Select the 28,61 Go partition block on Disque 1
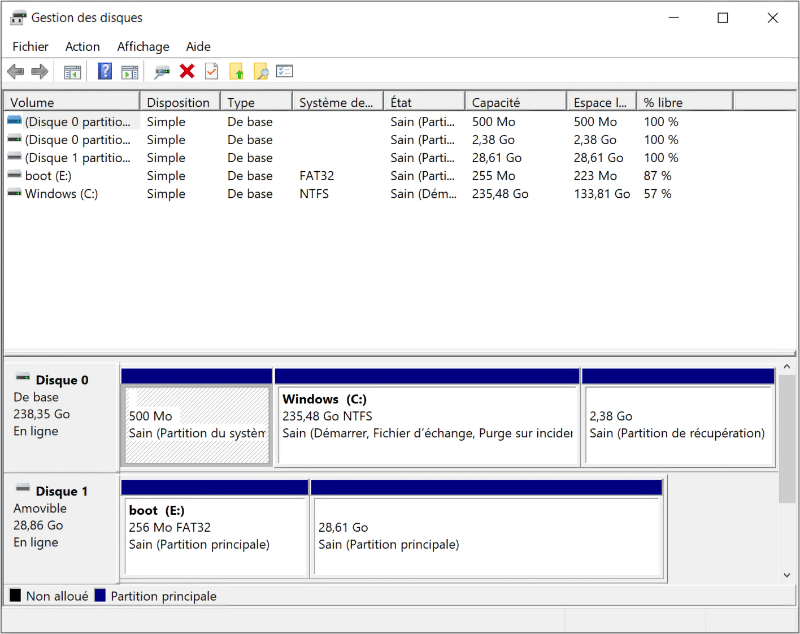 [487, 528]
